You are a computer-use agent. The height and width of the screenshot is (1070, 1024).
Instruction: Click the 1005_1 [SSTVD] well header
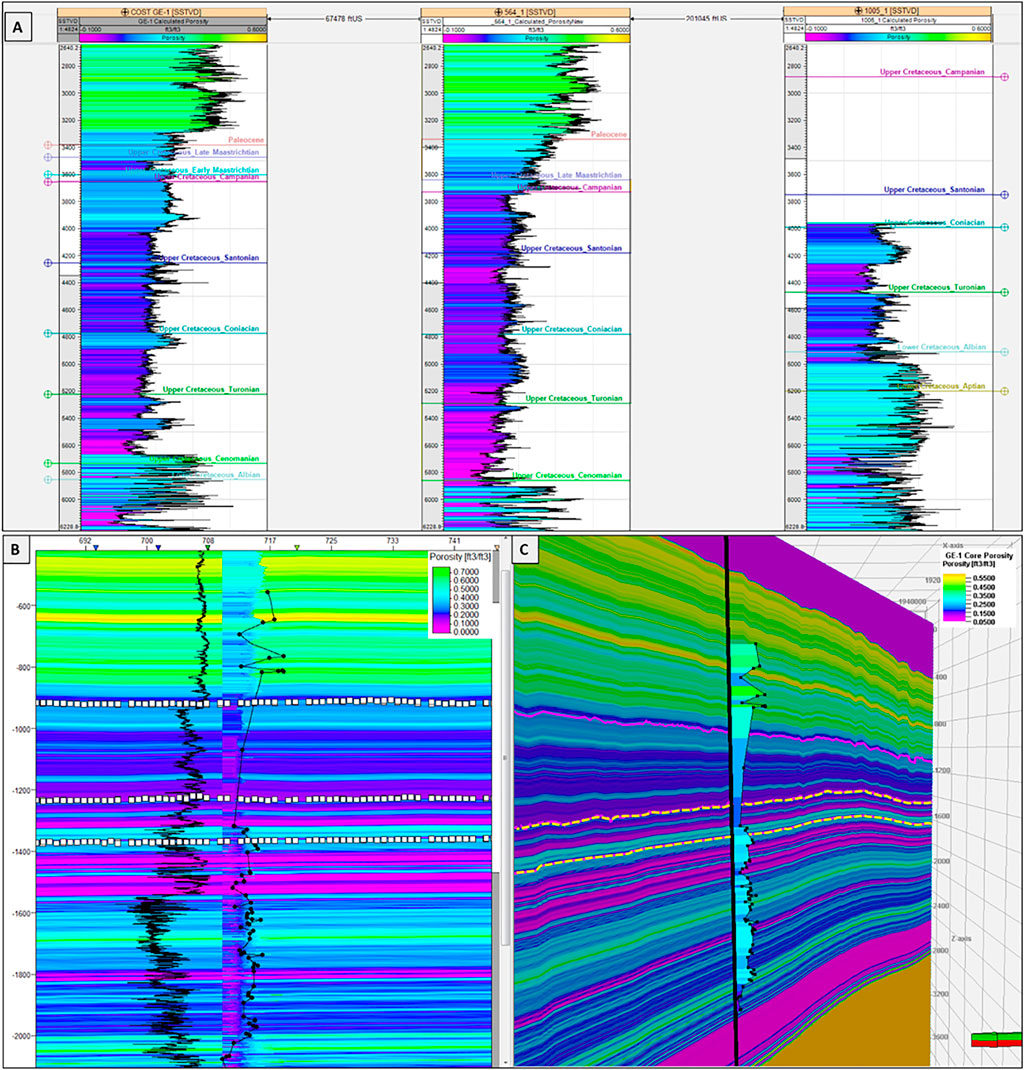click(887, 12)
